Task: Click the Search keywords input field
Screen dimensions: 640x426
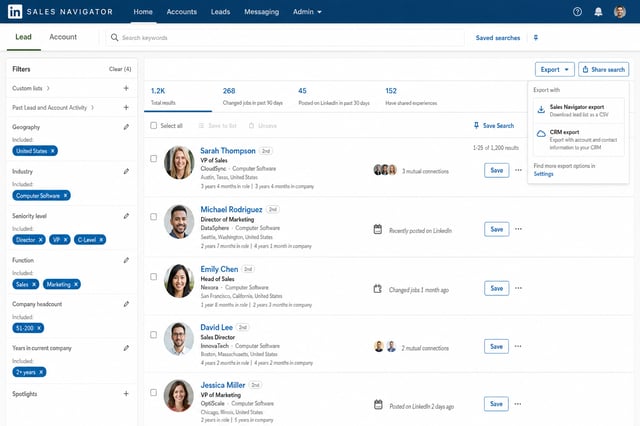Action: (x=285, y=38)
